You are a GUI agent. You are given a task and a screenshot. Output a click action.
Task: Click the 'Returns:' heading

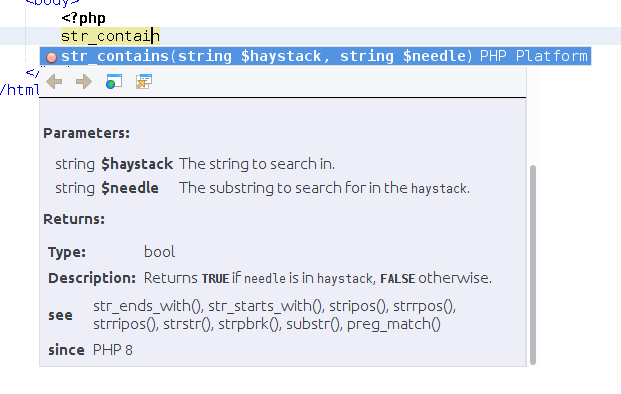click(74, 219)
